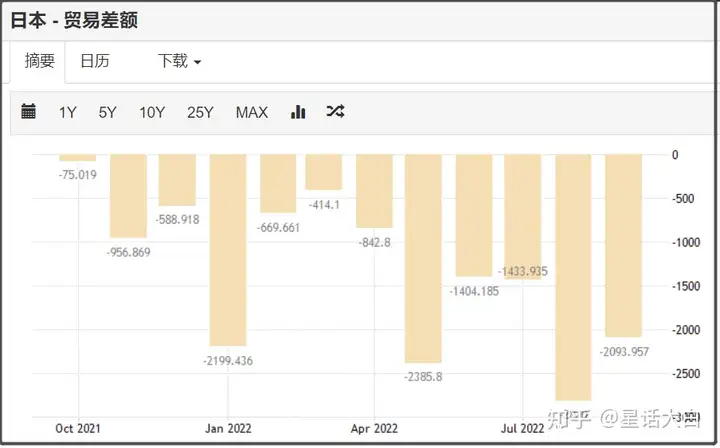Click the January 2022 bar showing -2199.436
Viewport: 720px width, 448px height.
[x=227, y=250]
